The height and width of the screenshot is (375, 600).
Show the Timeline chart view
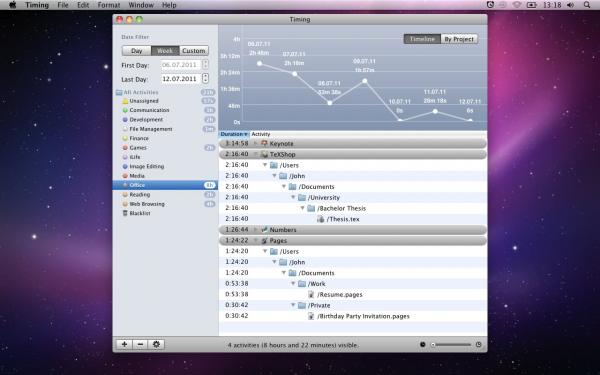pos(422,39)
